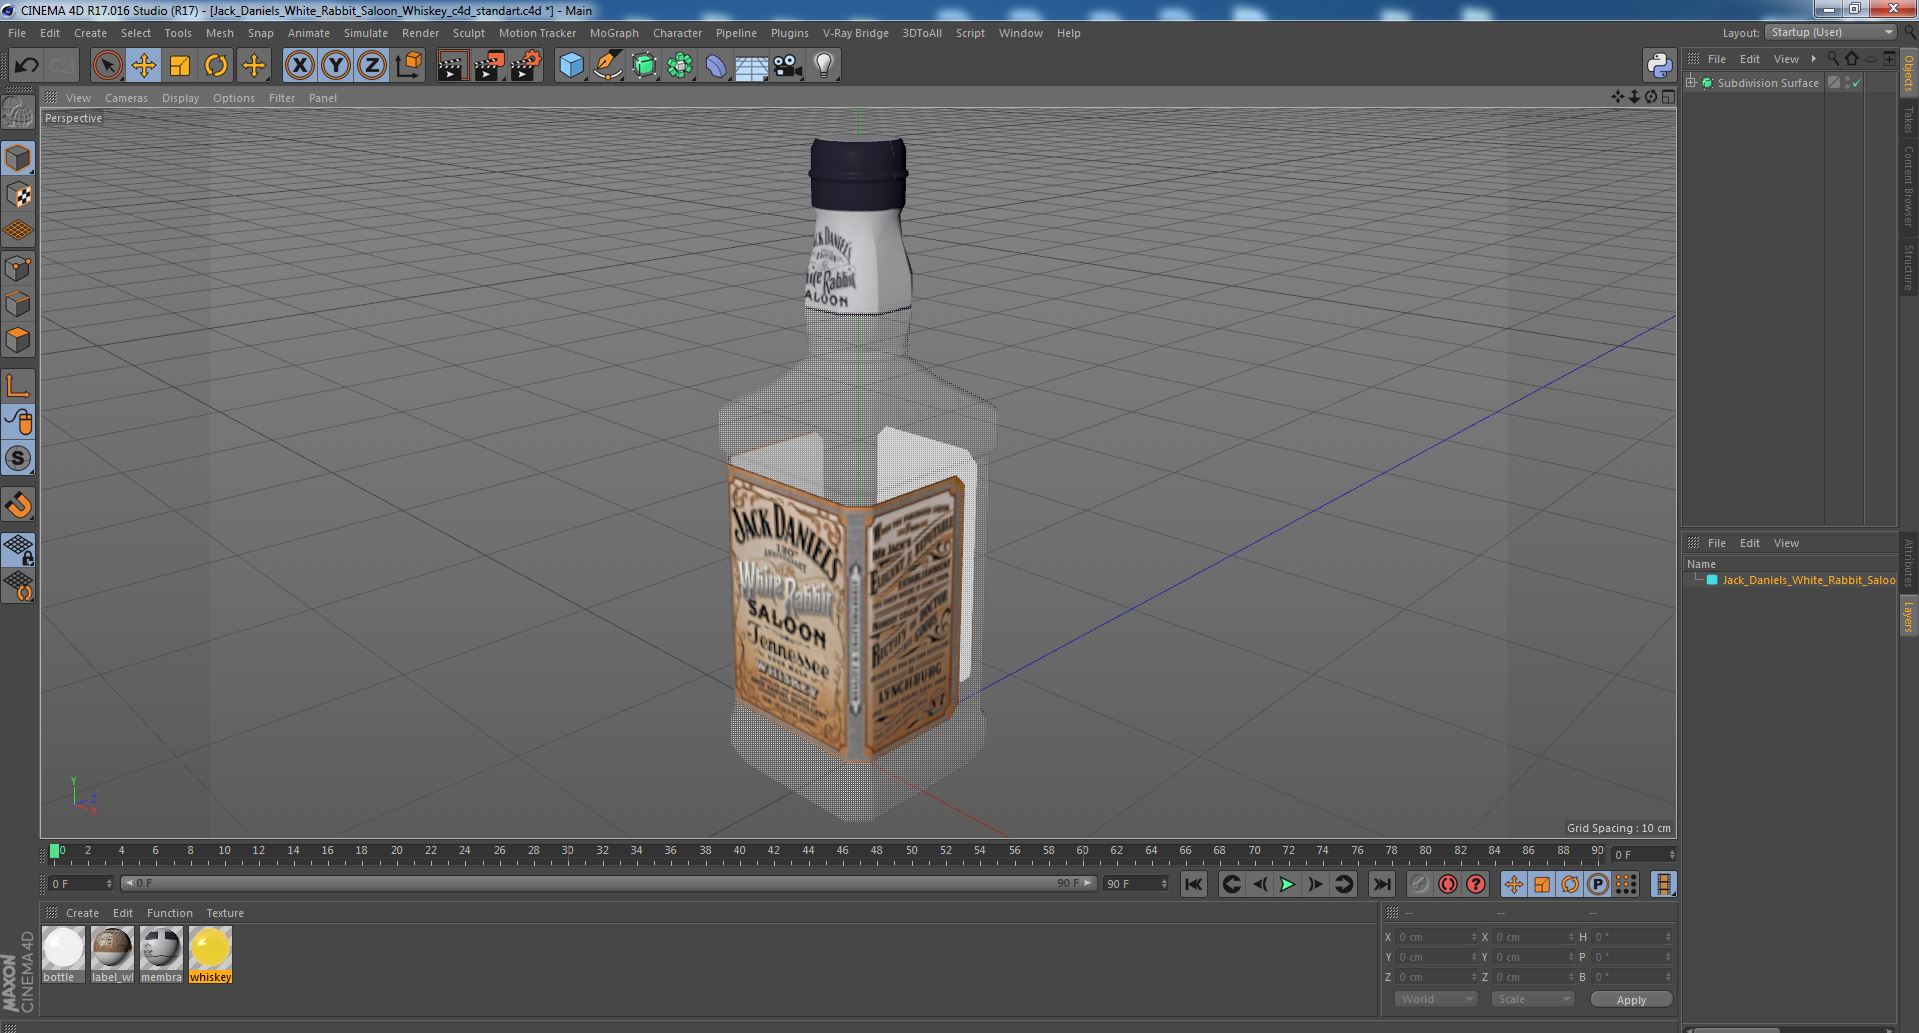The width and height of the screenshot is (1919, 1033).
Task: Open the spline pen tool
Action: 608,66
